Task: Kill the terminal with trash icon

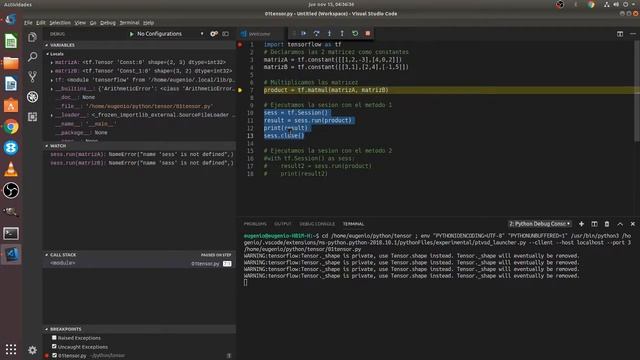Action: click(607, 224)
